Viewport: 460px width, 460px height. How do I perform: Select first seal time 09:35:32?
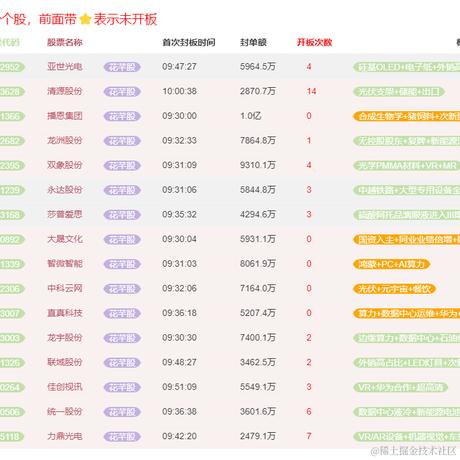pyautogui.click(x=179, y=215)
